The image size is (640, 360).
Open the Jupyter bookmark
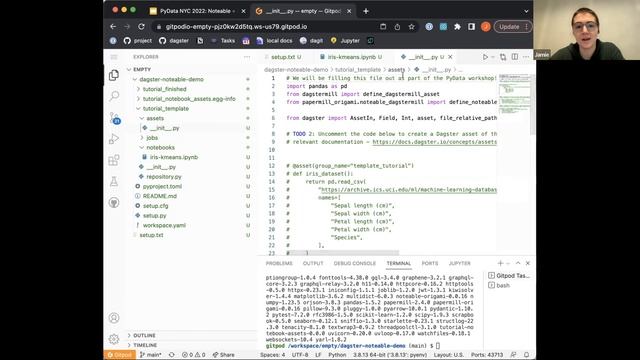345,40
